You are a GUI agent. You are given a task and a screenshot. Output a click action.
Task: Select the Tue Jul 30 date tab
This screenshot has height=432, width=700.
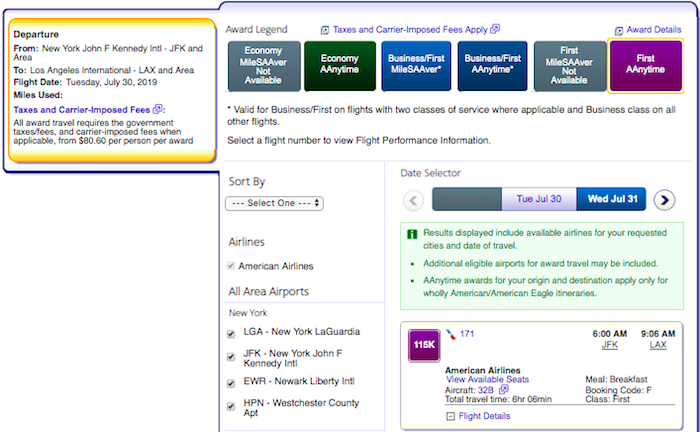(539, 199)
